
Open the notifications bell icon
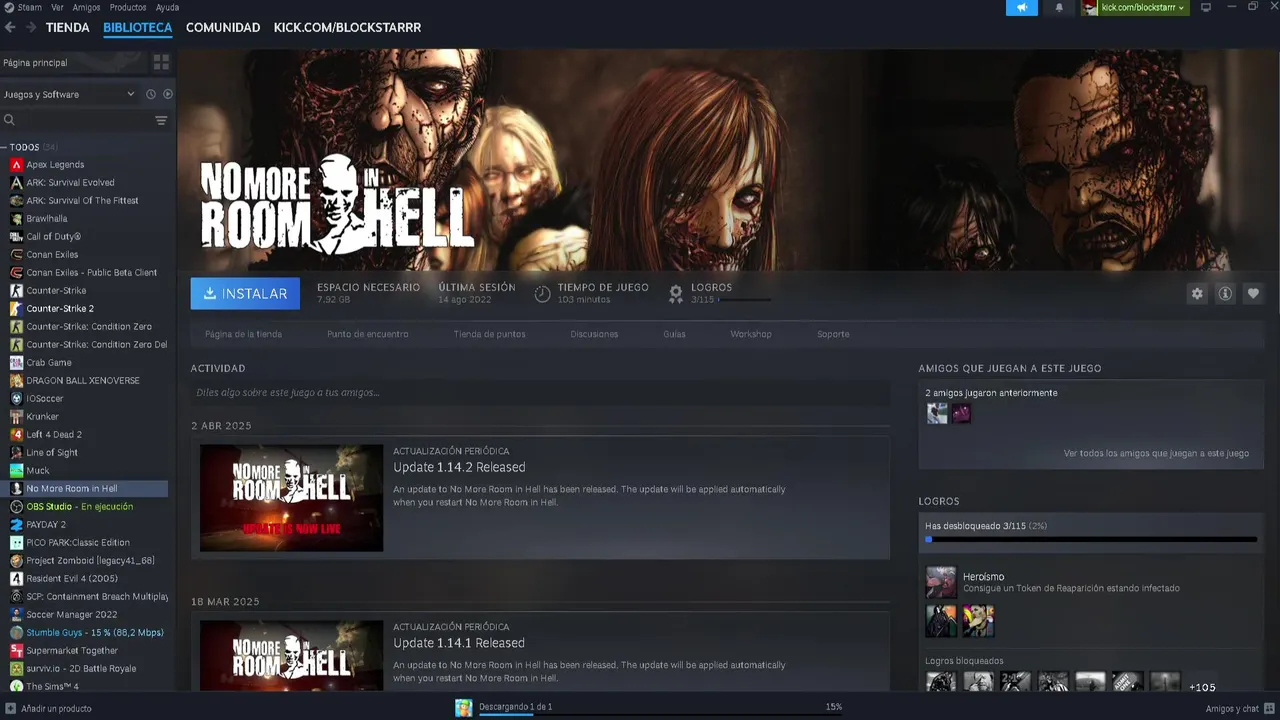click(x=1059, y=8)
